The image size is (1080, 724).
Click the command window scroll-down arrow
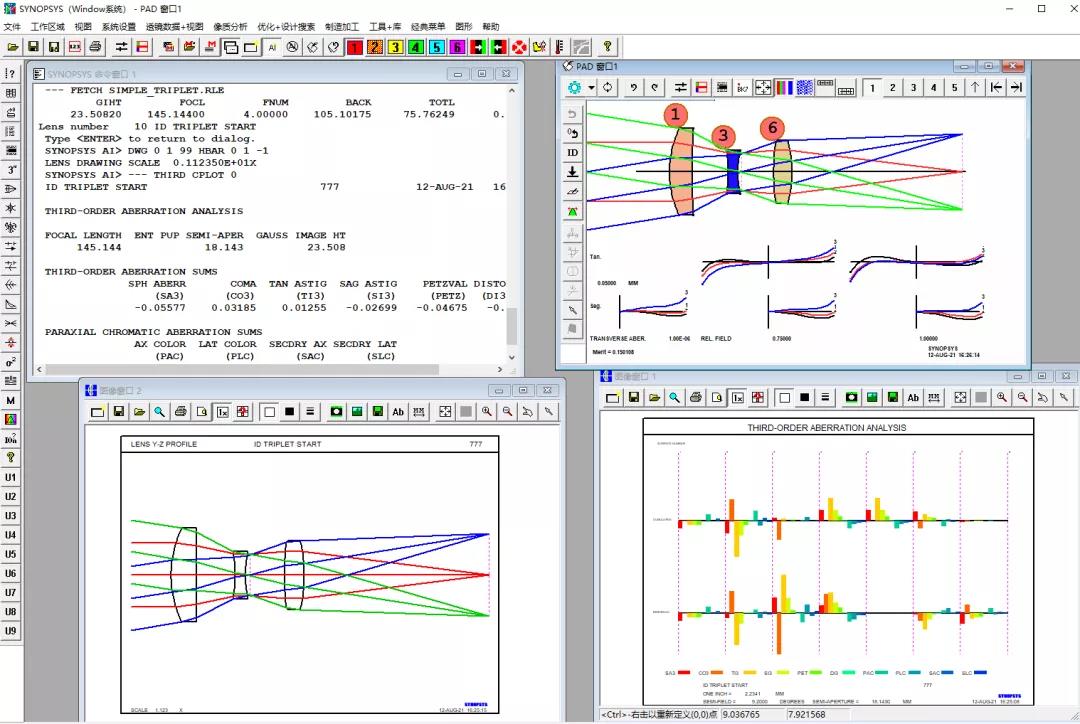point(512,357)
